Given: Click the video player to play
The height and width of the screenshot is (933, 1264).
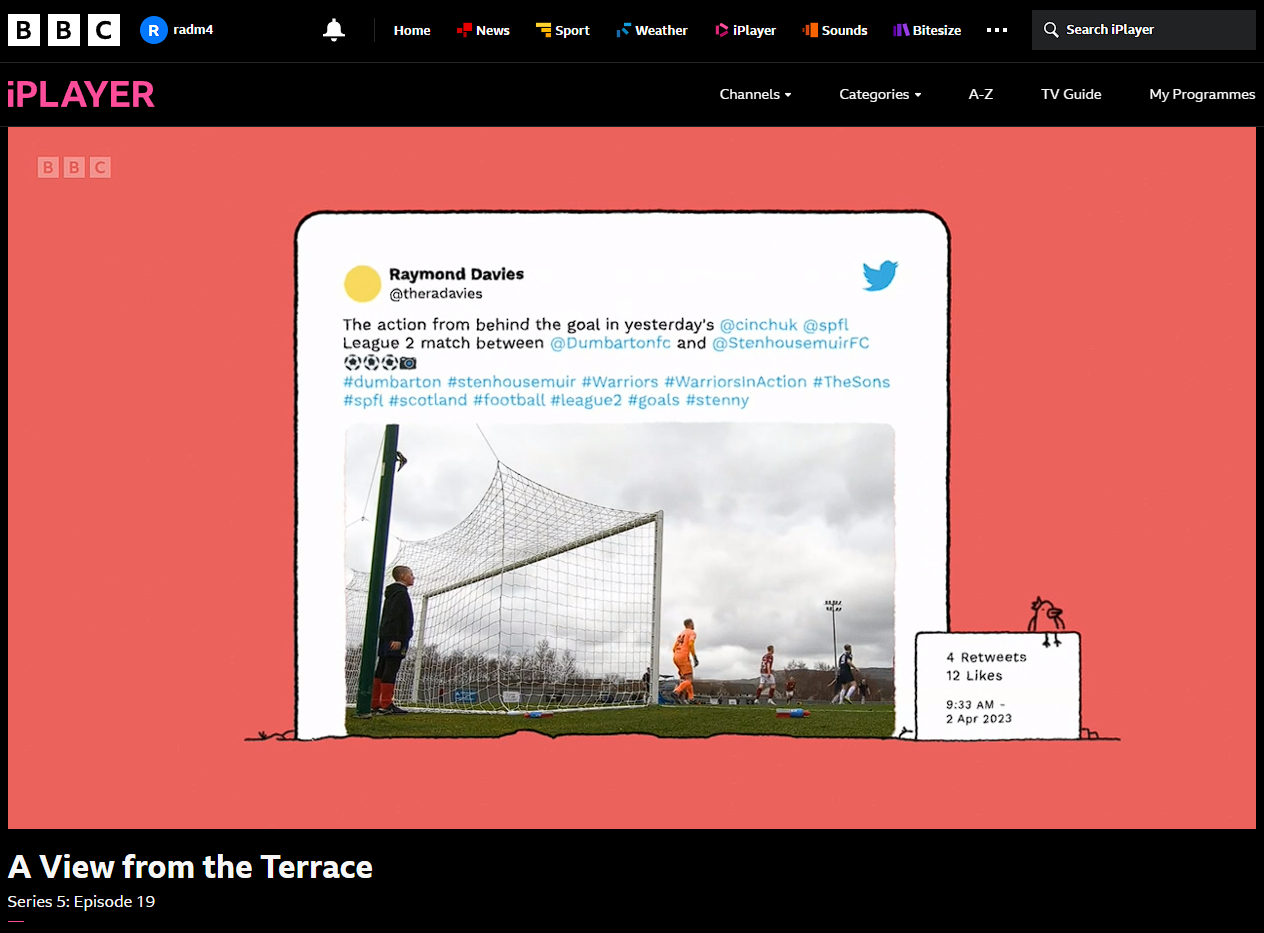Looking at the screenshot, I should pyautogui.click(x=632, y=478).
